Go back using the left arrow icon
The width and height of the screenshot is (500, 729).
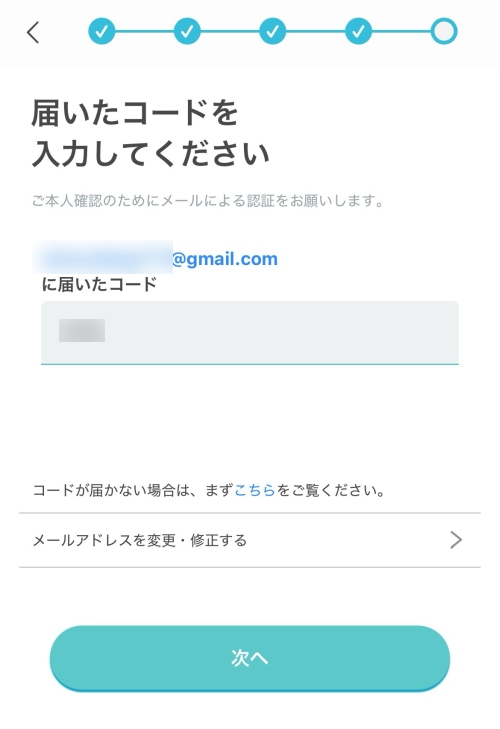33,32
